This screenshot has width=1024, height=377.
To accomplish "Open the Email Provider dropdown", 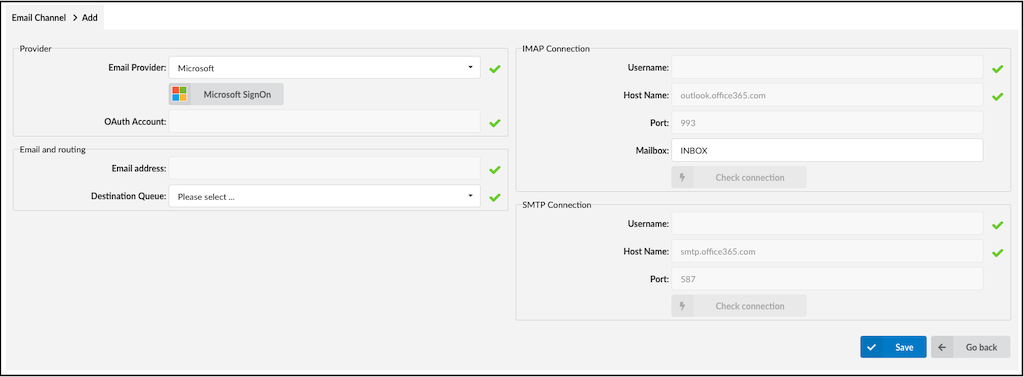I will pos(325,68).
